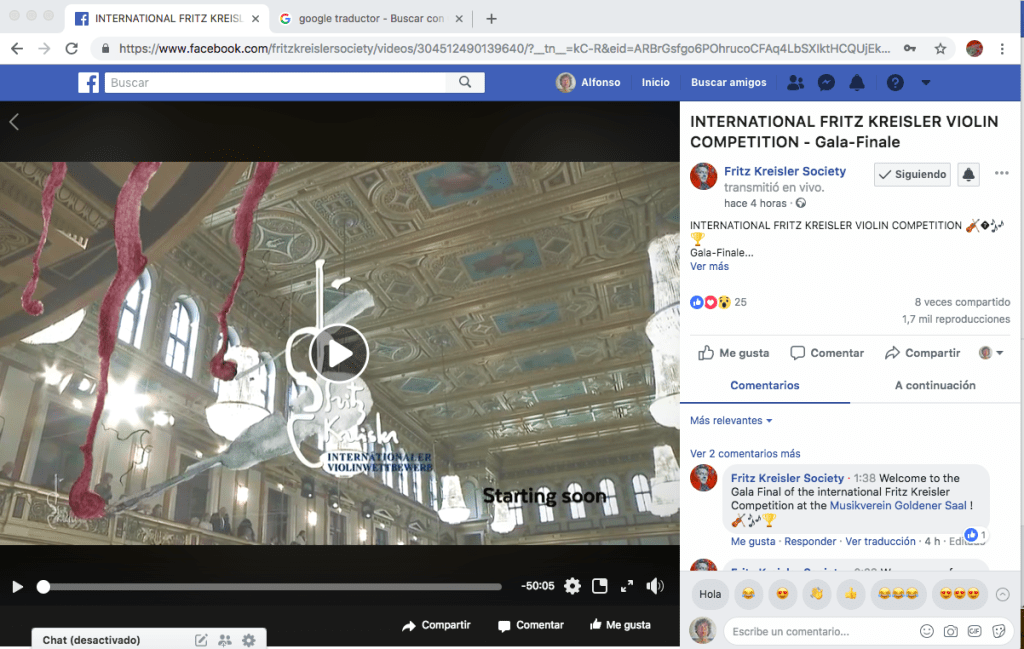Click Ver 2 comentarios más link
Image resolution: width=1024 pixels, height=649 pixels.
coord(745,454)
